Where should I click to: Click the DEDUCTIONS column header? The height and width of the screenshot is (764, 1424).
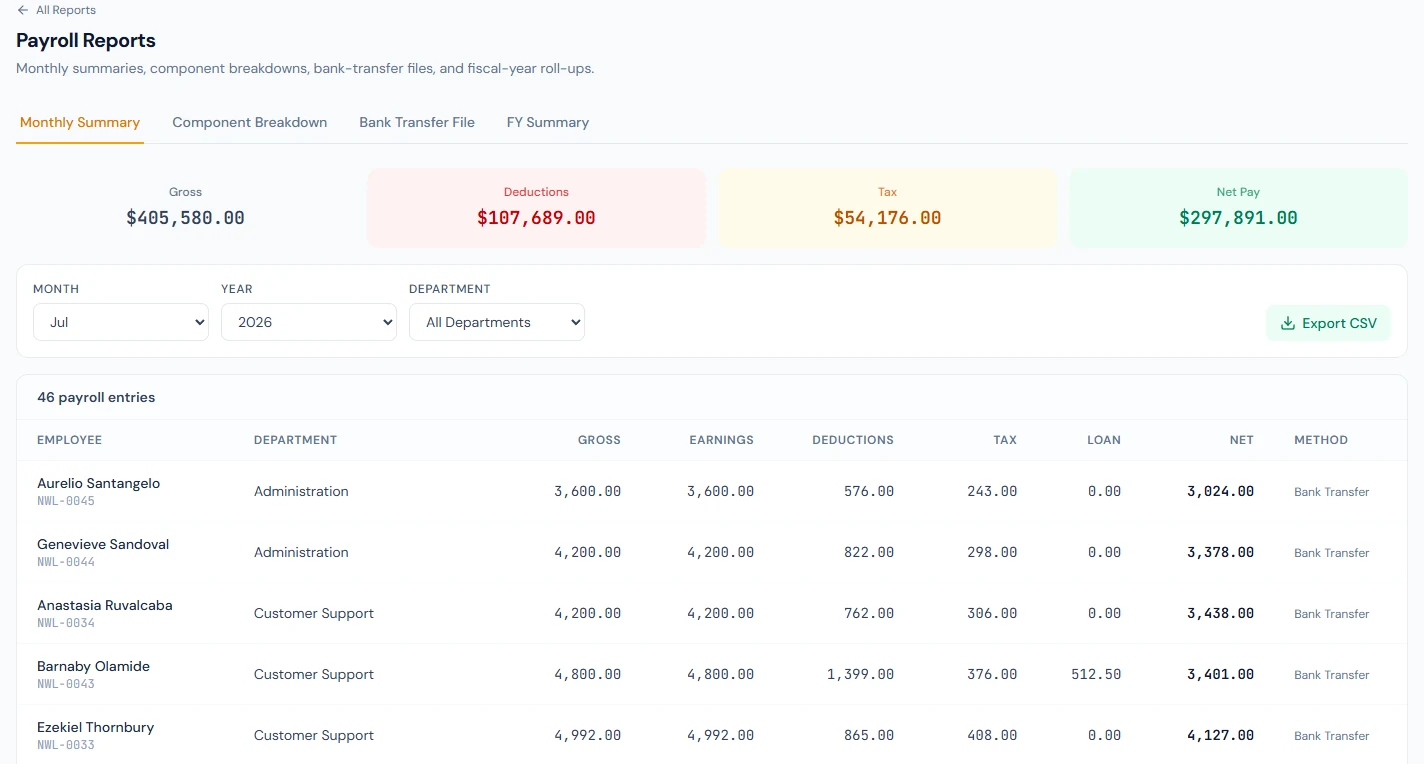point(853,440)
